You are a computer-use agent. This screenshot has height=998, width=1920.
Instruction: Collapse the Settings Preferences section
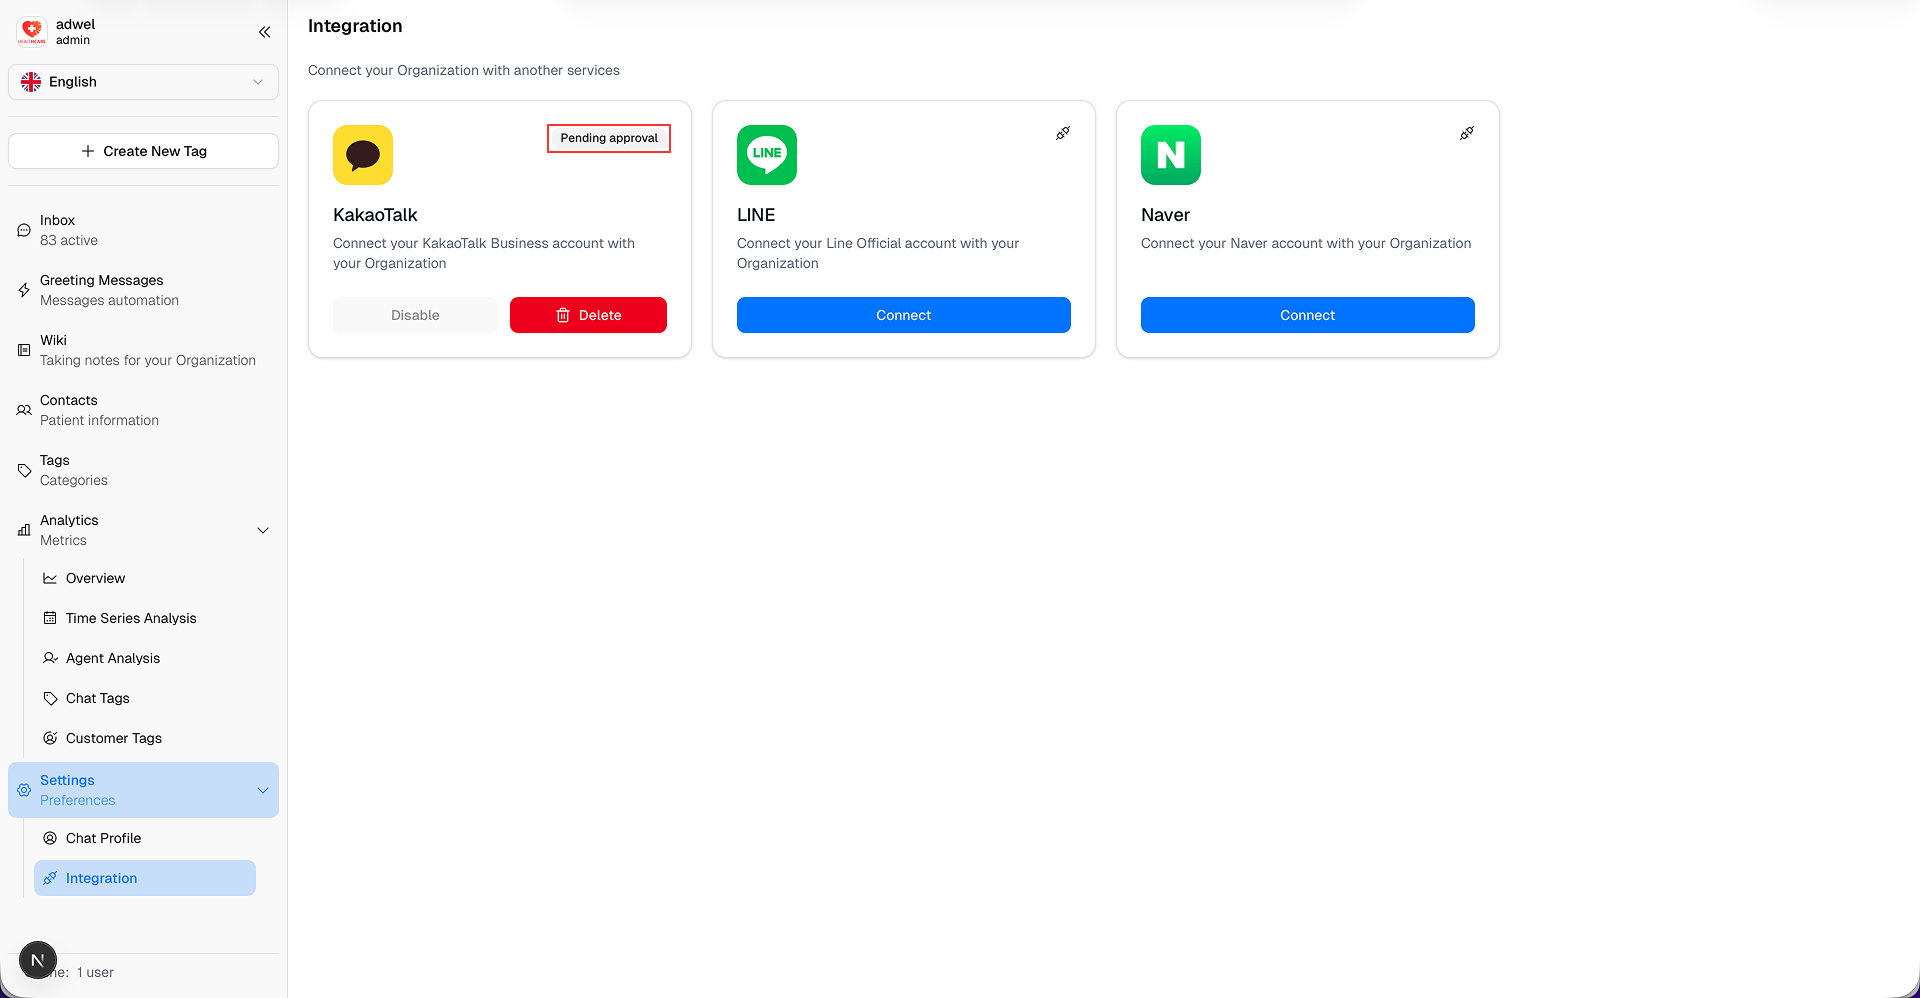(x=262, y=789)
